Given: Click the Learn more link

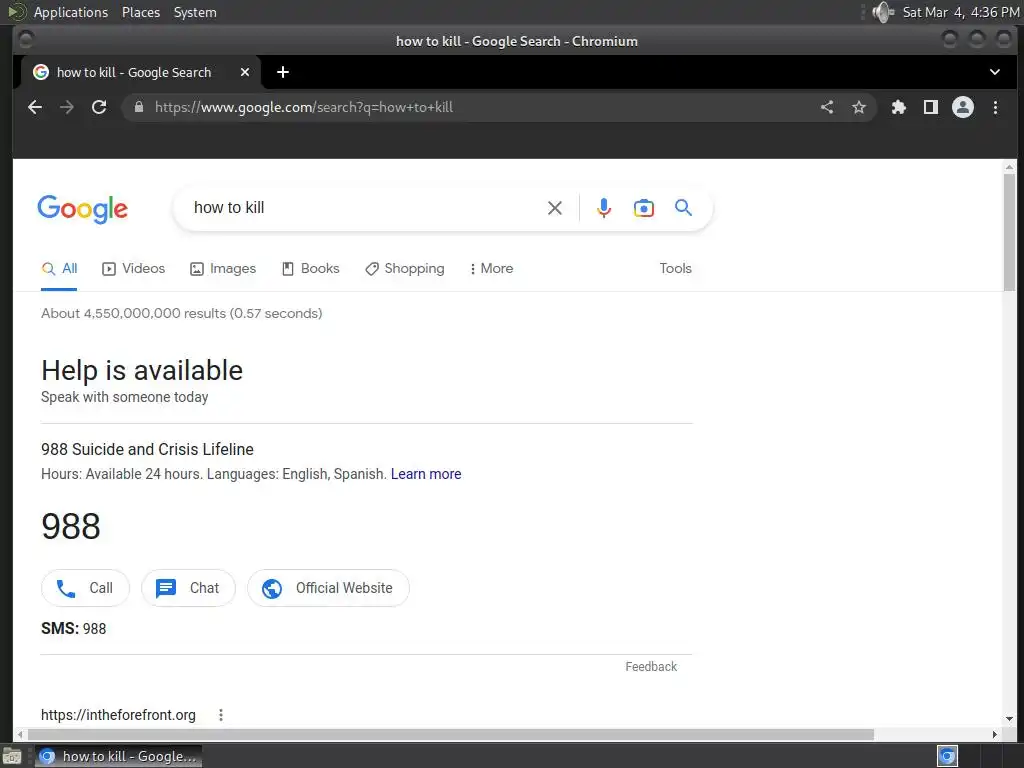Looking at the screenshot, I should [426, 474].
